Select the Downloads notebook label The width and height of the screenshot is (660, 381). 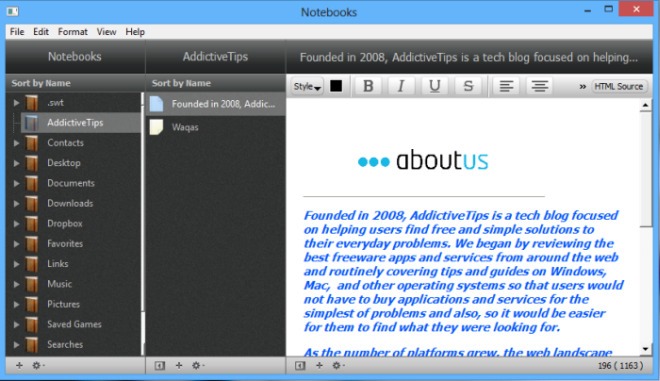click(x=70, y=203)
